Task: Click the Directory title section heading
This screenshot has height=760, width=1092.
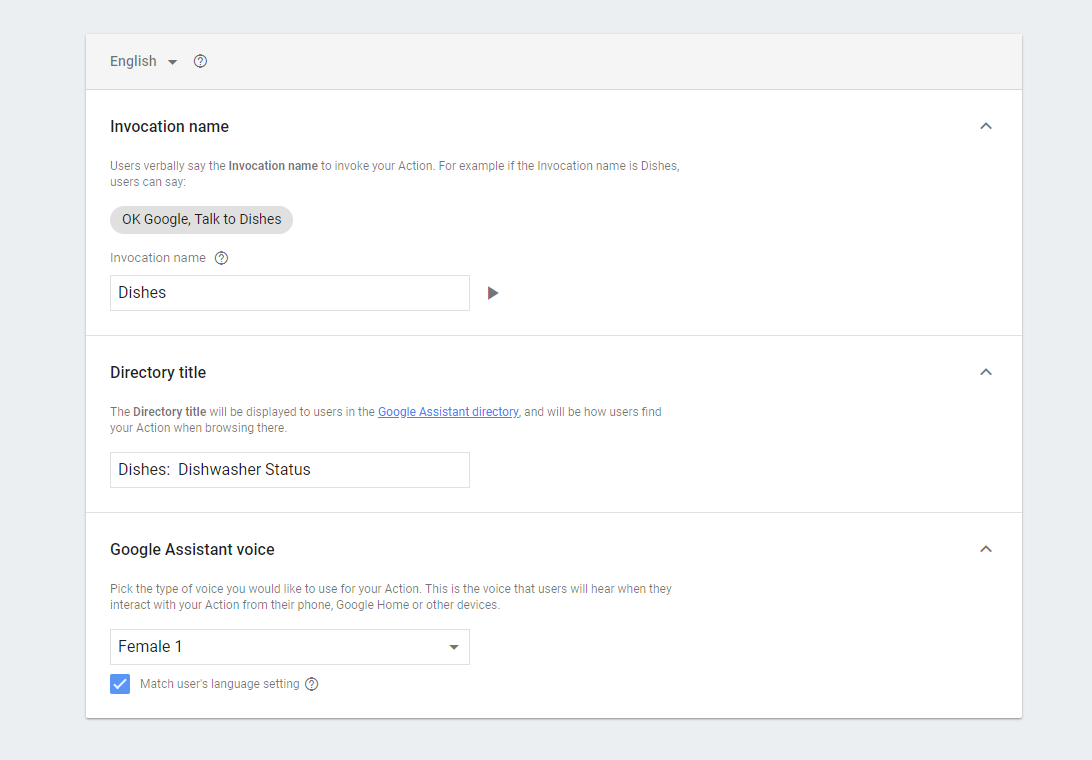Action: 158,373
